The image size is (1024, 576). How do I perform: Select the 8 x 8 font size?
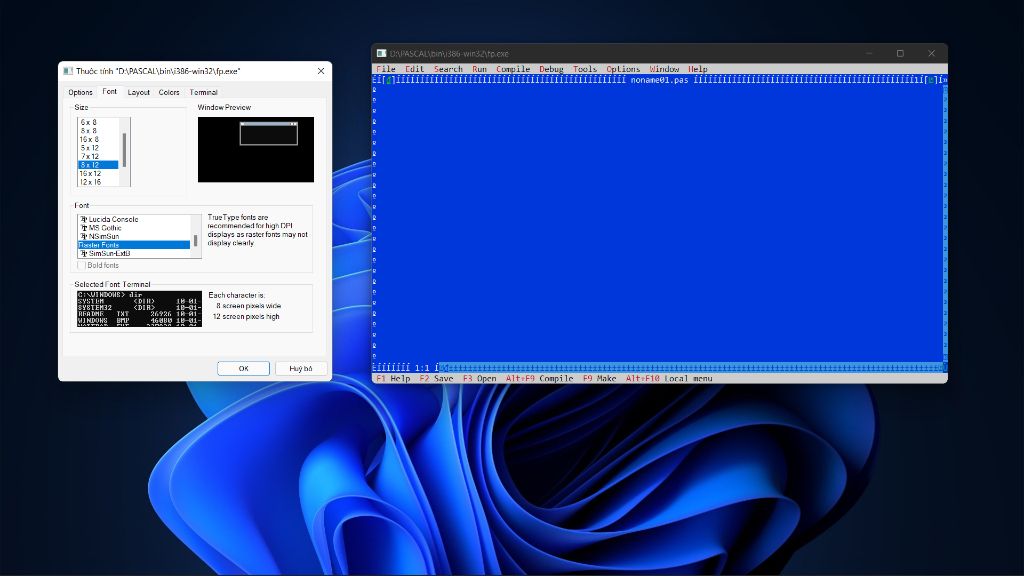98,131
